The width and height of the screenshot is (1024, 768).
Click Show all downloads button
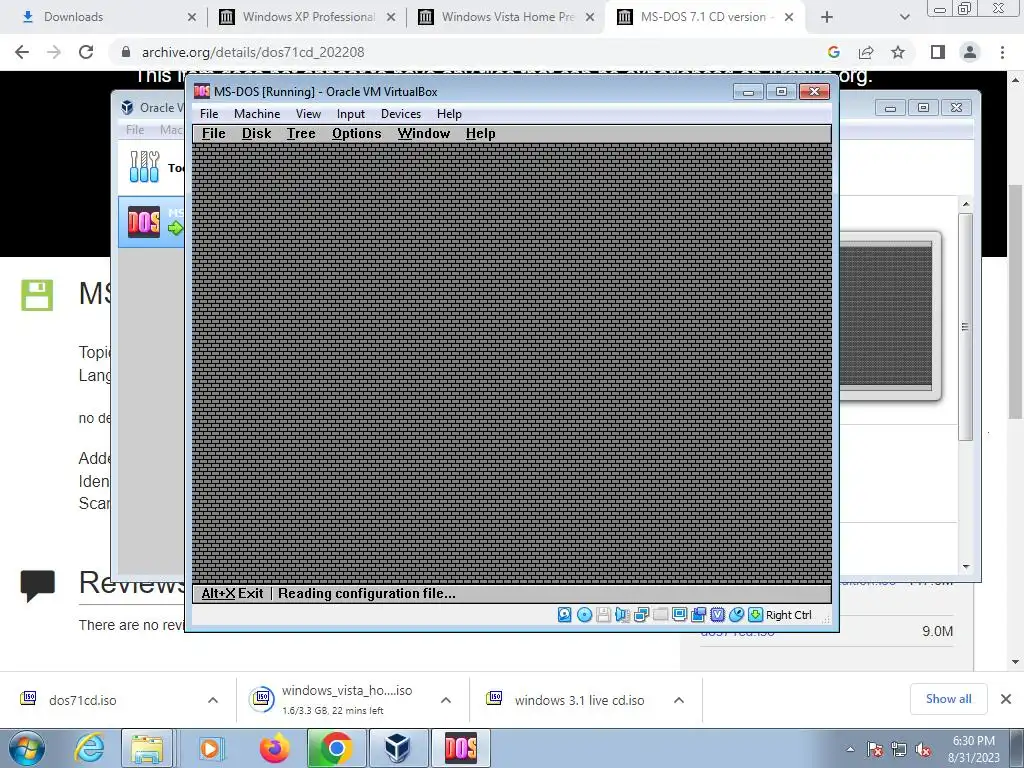[x=948, y=699]
